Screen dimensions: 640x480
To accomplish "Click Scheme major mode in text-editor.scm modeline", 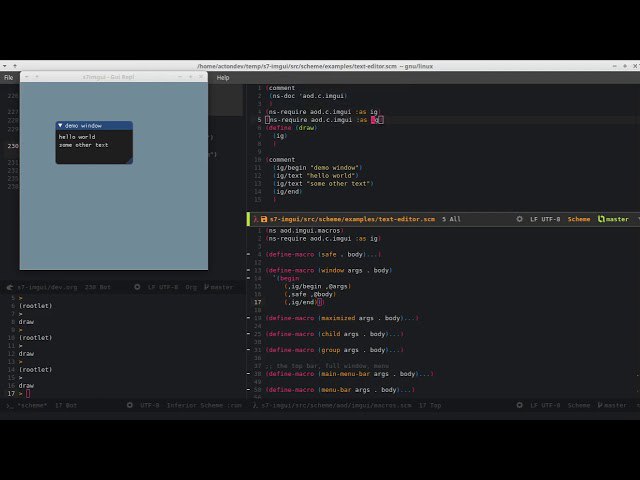I will (x=579, y=219).
